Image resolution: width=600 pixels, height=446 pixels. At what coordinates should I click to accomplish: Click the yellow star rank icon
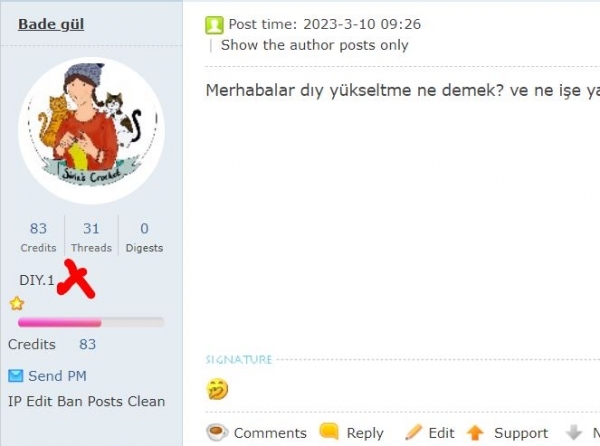pyautogui.click(x=17, y=304)
